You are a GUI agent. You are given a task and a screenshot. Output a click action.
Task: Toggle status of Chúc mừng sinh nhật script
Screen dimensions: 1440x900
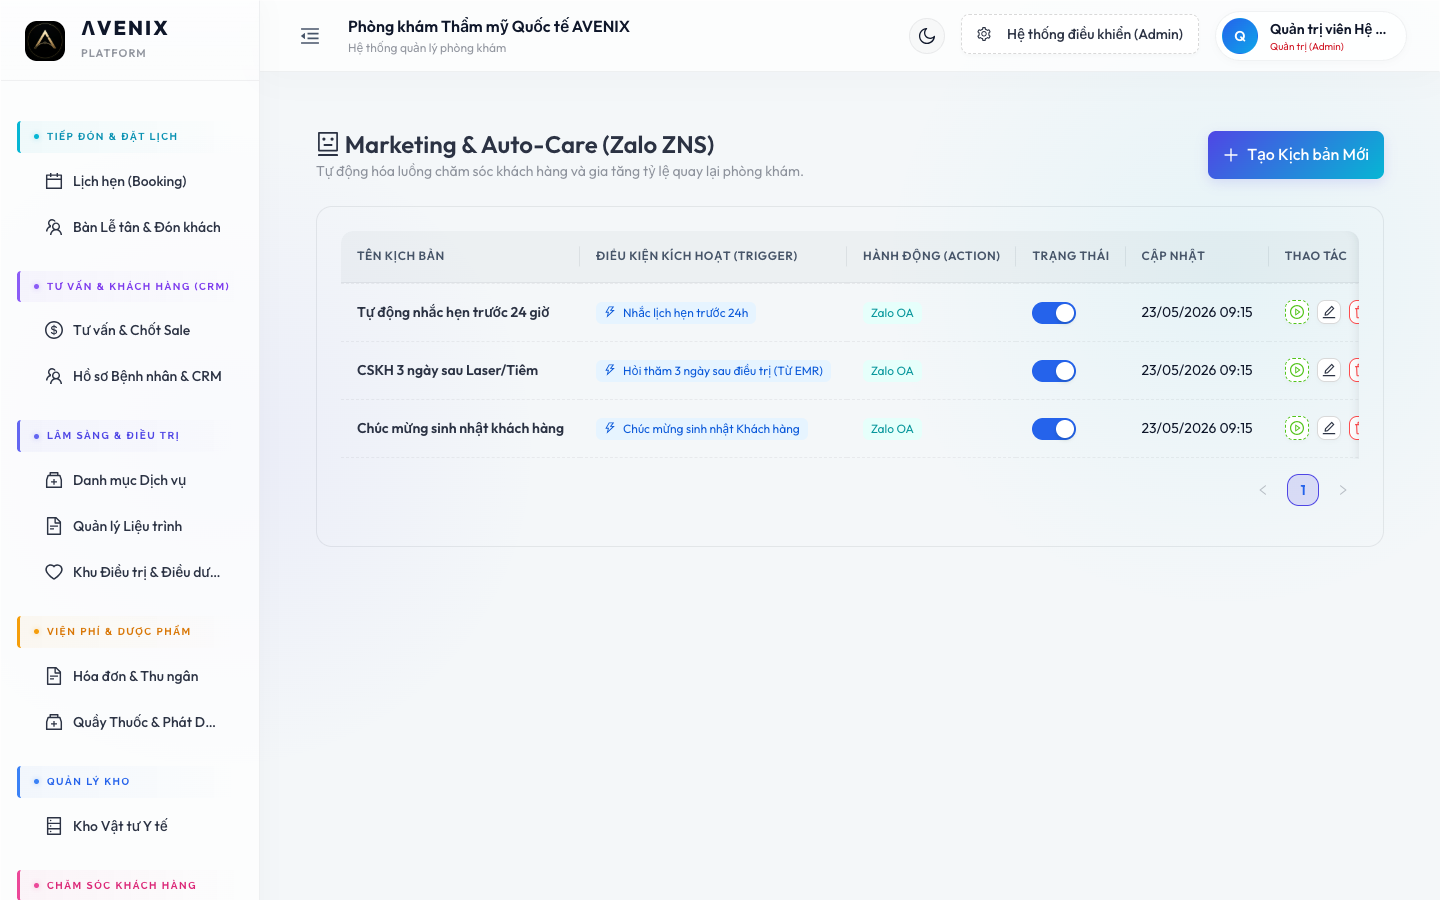[1054, 429]
